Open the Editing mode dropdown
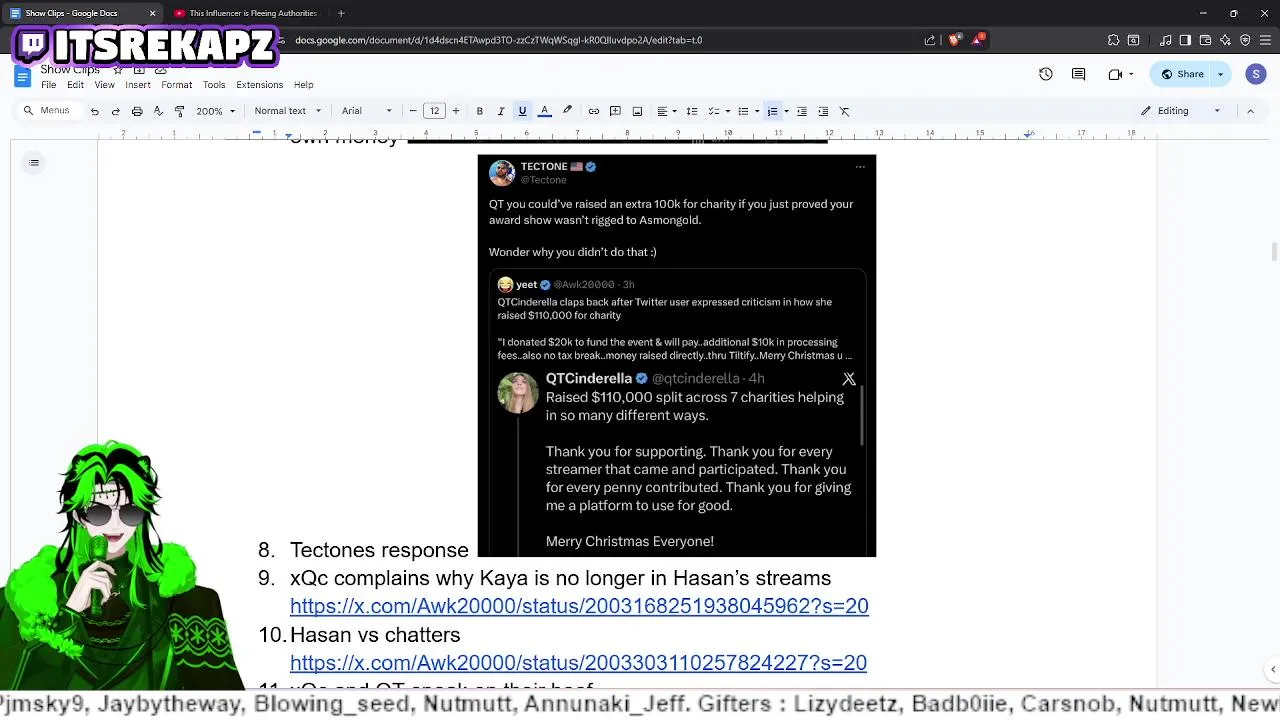 [1181, 111]
